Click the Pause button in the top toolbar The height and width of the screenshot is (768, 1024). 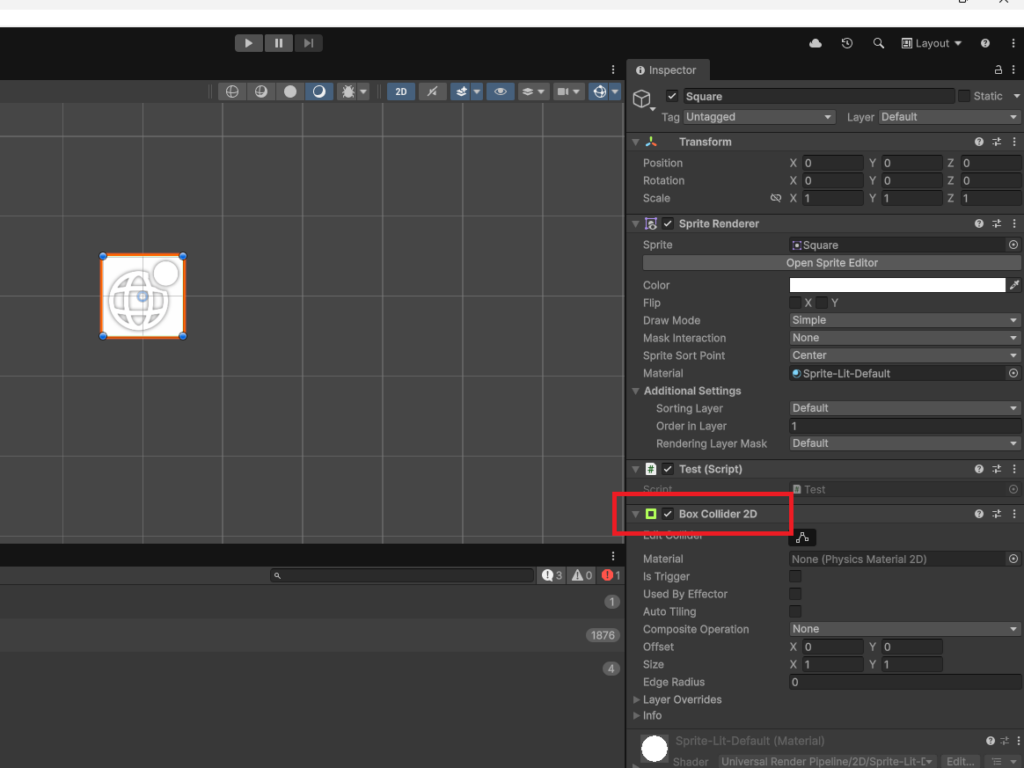[278, 43]
